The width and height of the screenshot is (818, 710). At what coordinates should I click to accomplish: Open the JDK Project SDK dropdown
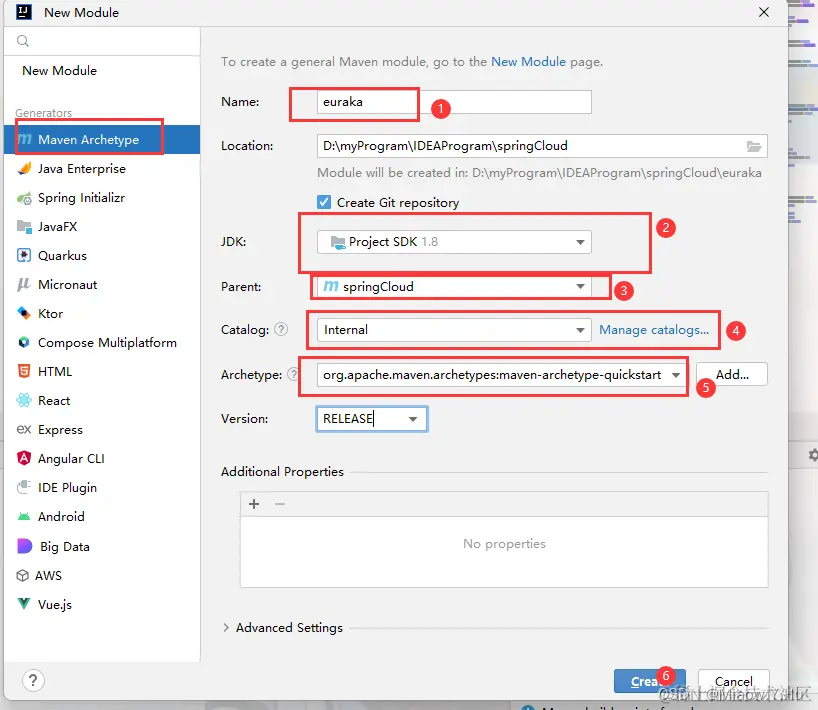point(454,242)
